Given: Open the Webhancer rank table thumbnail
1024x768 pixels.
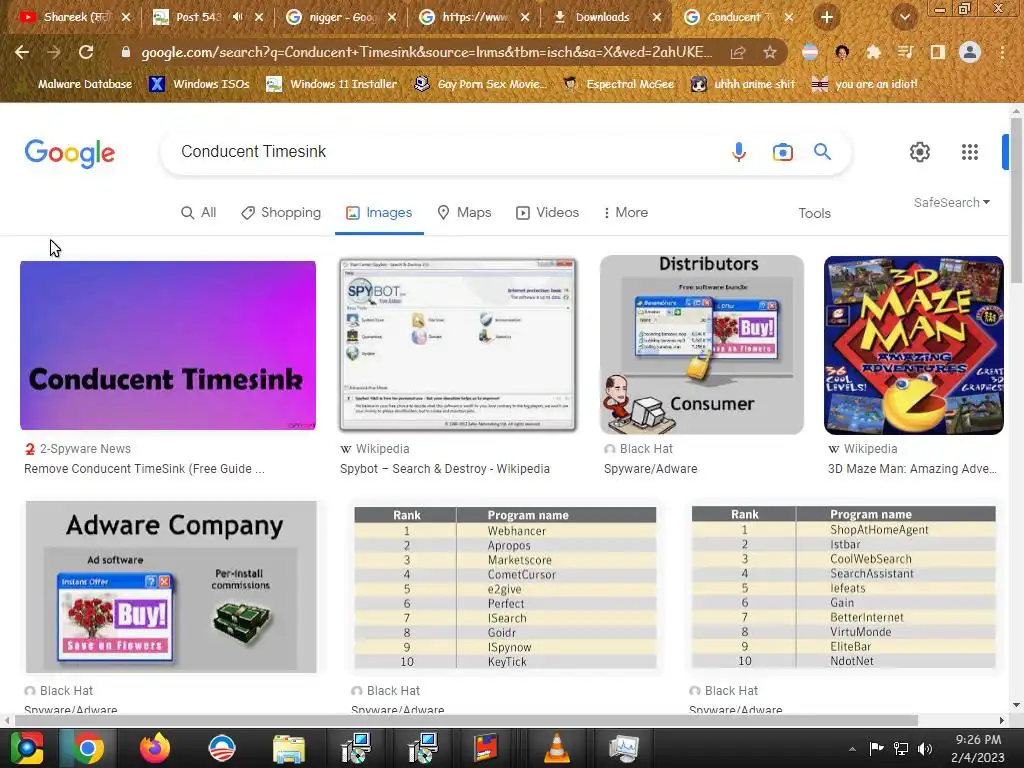Looking at the screenshot, I should click(505, 588).
